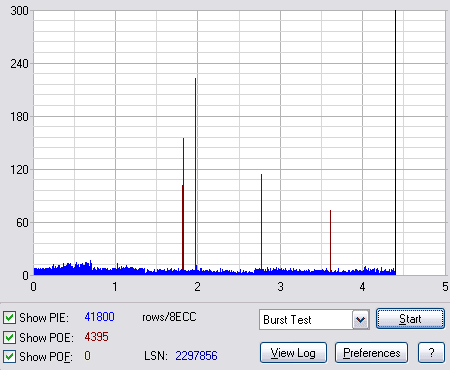Click the red POE spike before 3

262,221
